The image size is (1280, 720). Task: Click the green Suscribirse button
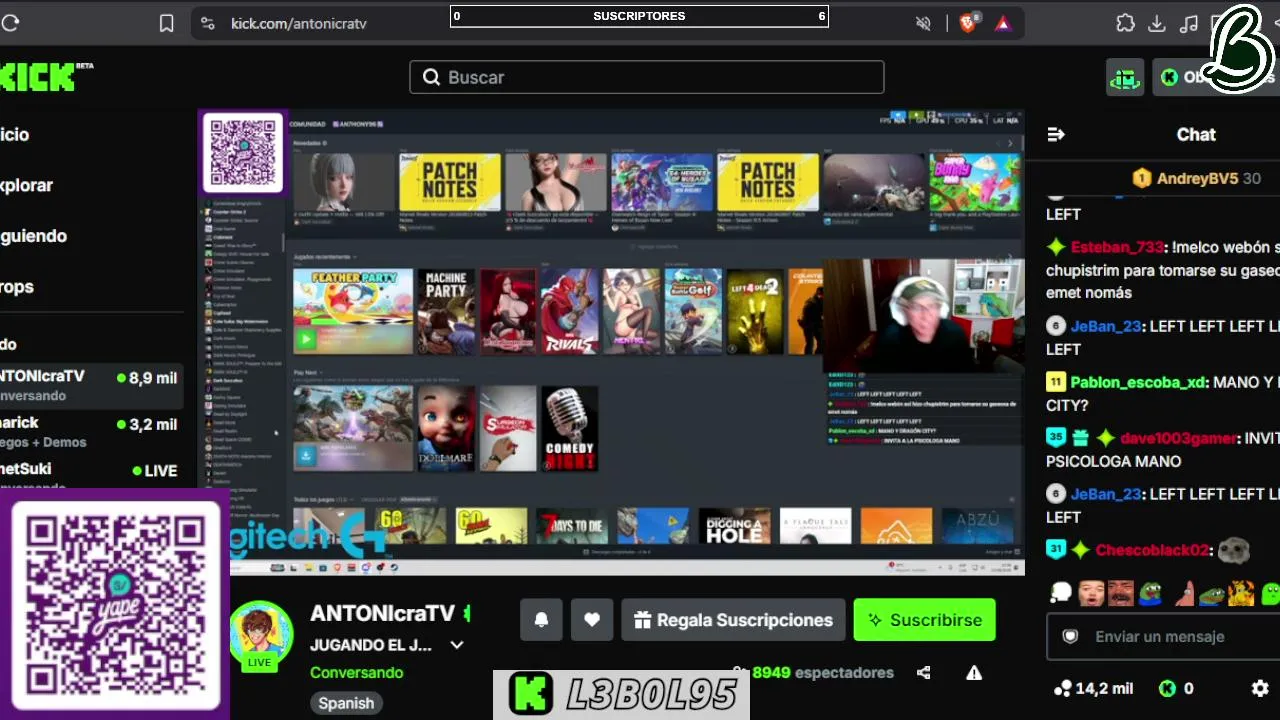[x=925, y=620]
